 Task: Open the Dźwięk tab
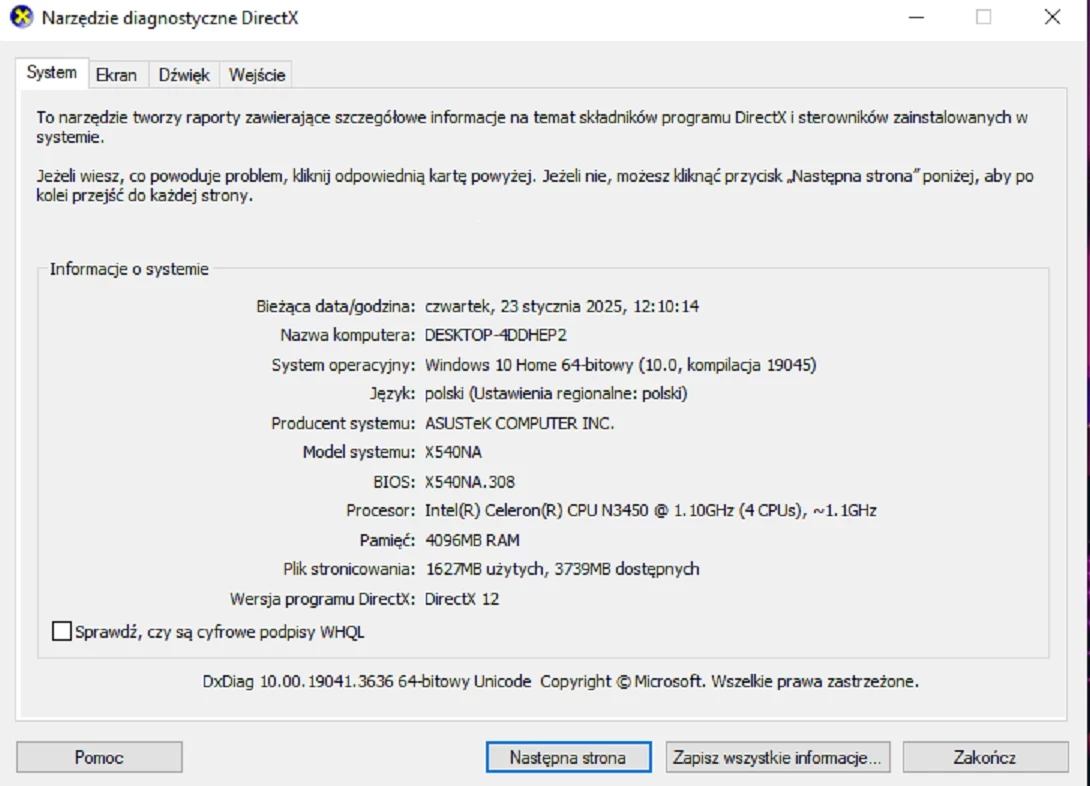coord(184,75)
